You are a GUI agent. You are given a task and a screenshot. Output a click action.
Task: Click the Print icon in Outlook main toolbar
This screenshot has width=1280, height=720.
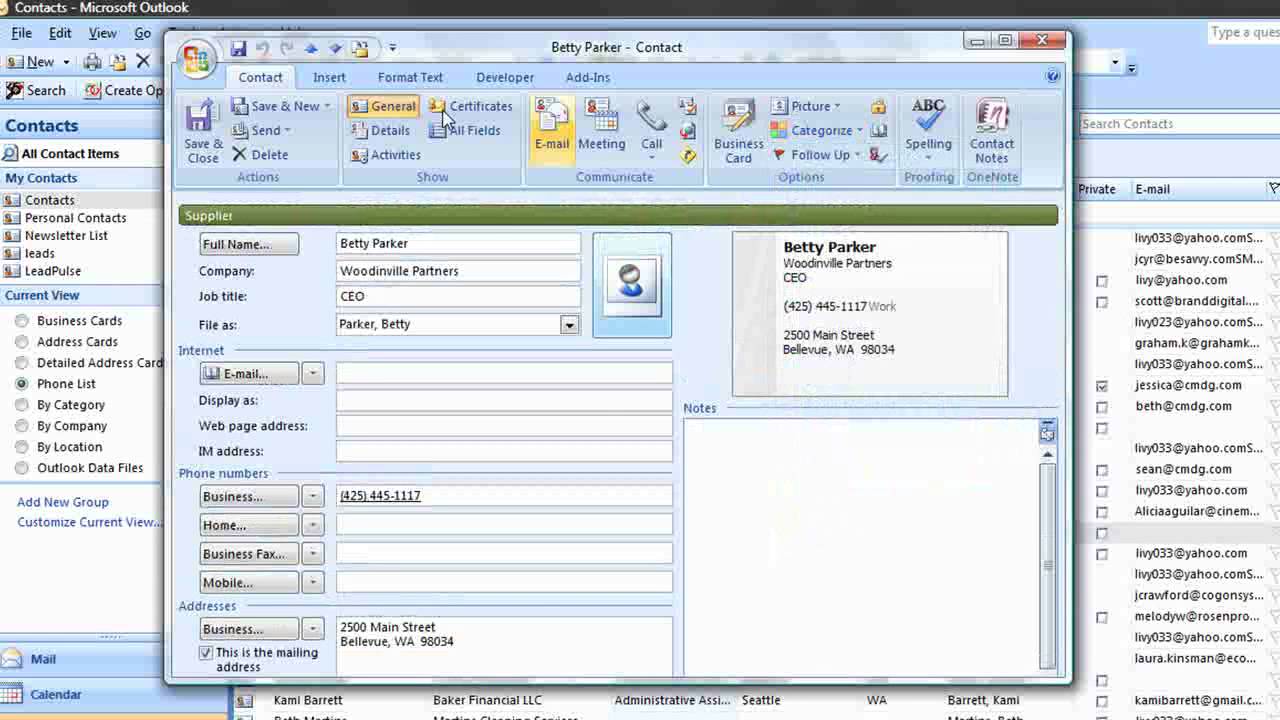click(92, 62)
